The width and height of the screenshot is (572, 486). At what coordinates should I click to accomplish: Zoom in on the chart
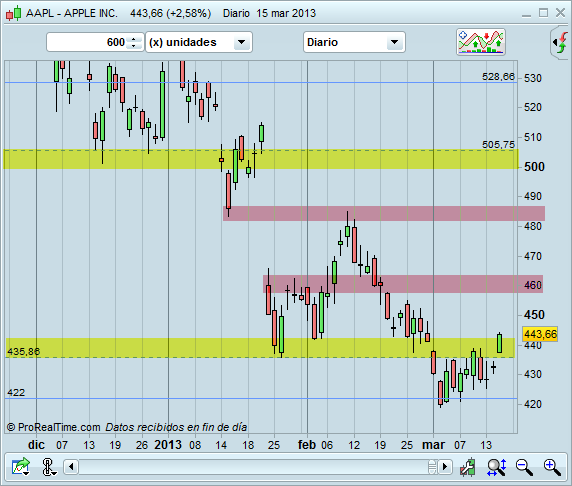[x=552, y=467]
